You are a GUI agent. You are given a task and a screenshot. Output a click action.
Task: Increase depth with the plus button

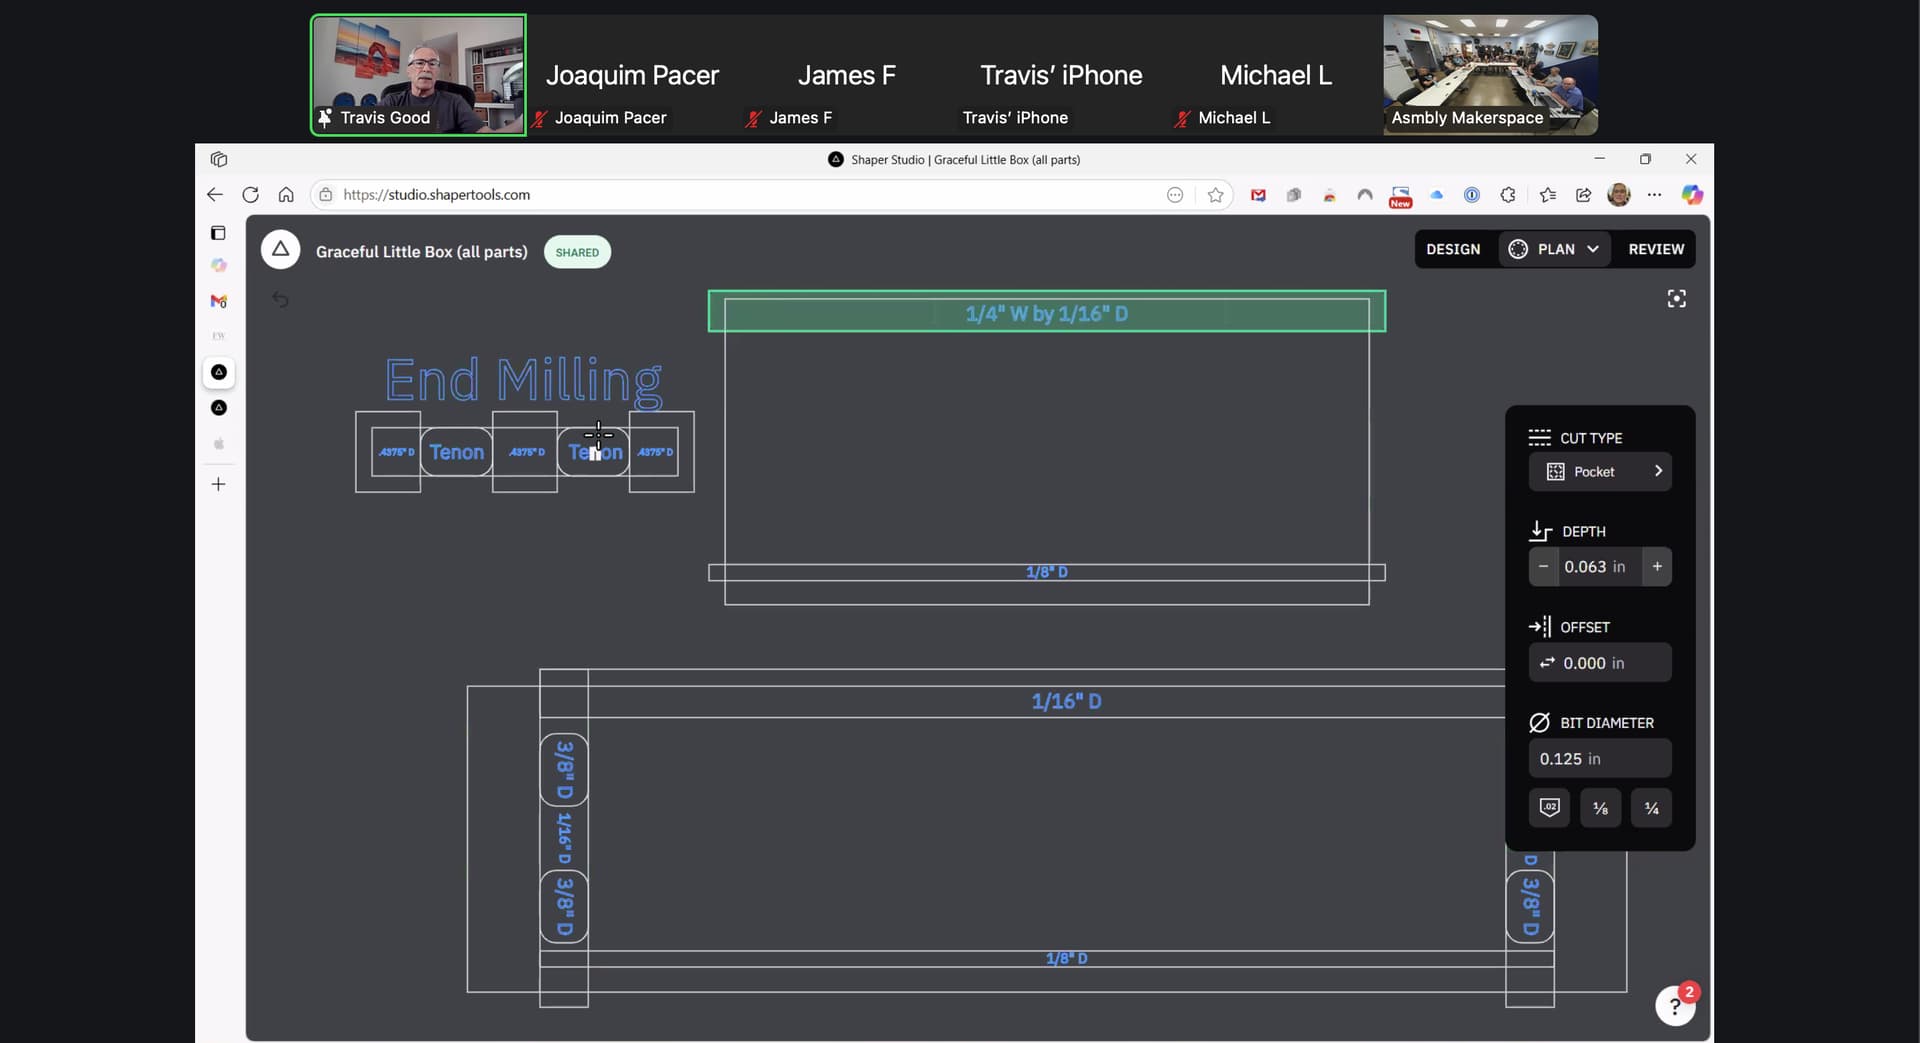[1657, 567]
